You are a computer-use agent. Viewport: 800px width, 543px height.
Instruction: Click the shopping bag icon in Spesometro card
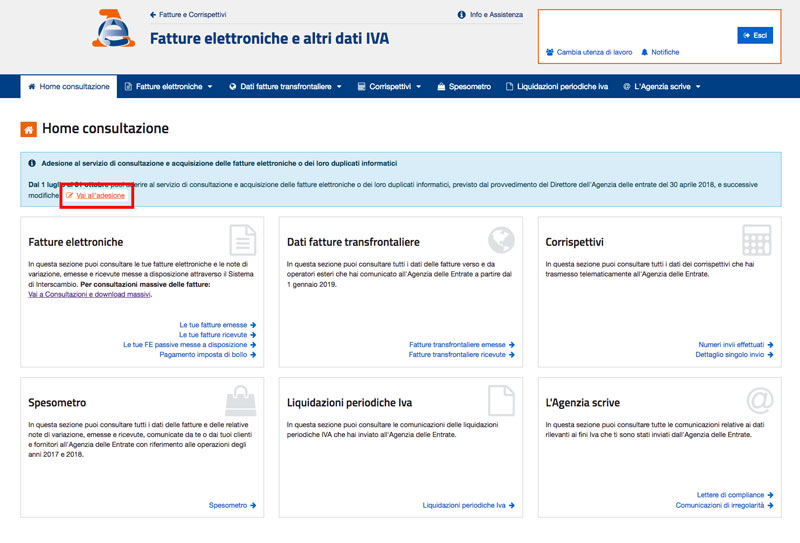tap(241, 401)
